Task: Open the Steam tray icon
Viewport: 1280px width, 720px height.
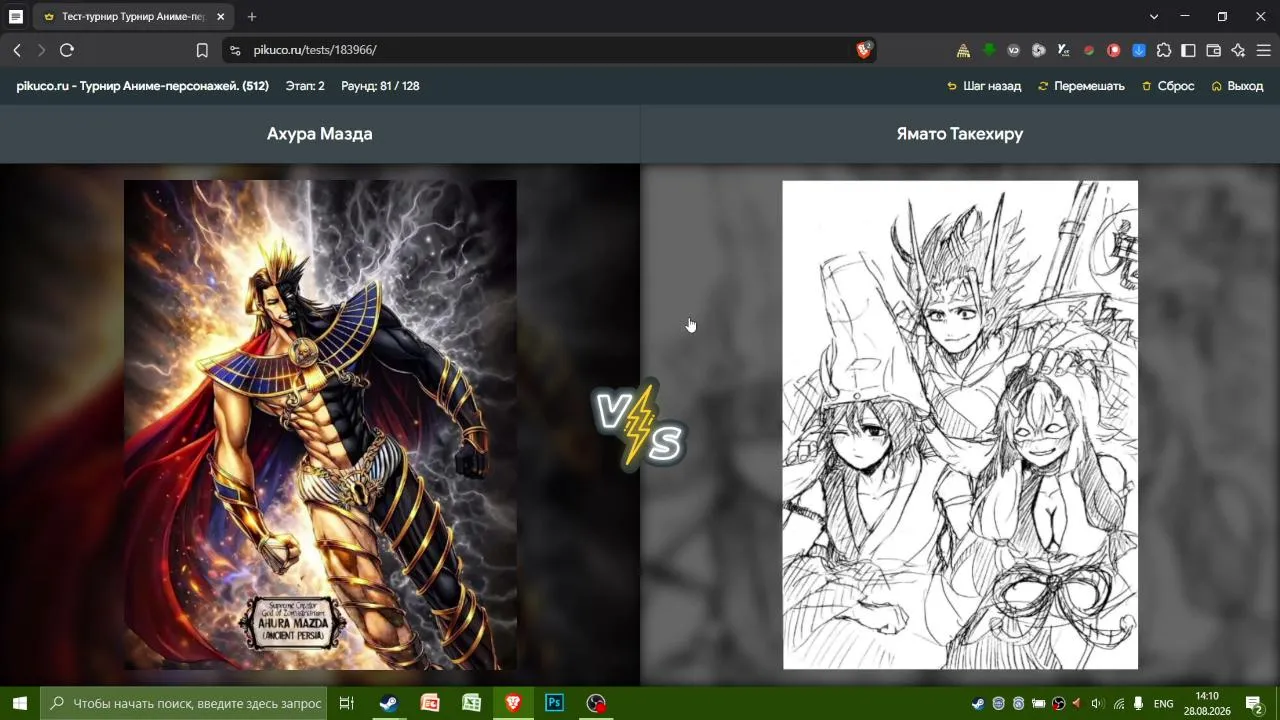Action: click(x=978, y=704)
